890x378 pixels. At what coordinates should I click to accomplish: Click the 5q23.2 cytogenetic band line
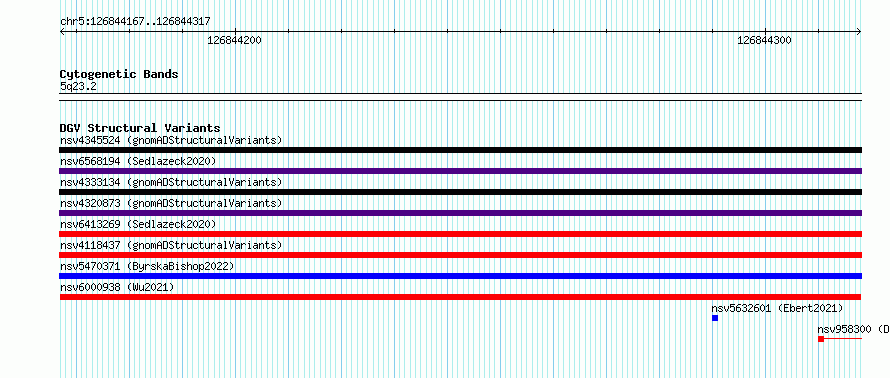460,97
